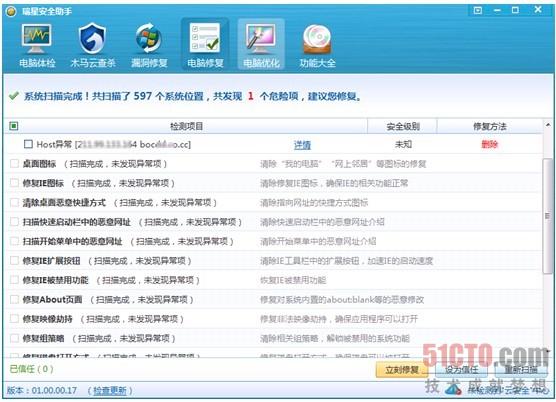The height and width of the screenshot is (402, 556).
Task: Click the version text 01.00.00.17
Action: click(54, 391)
